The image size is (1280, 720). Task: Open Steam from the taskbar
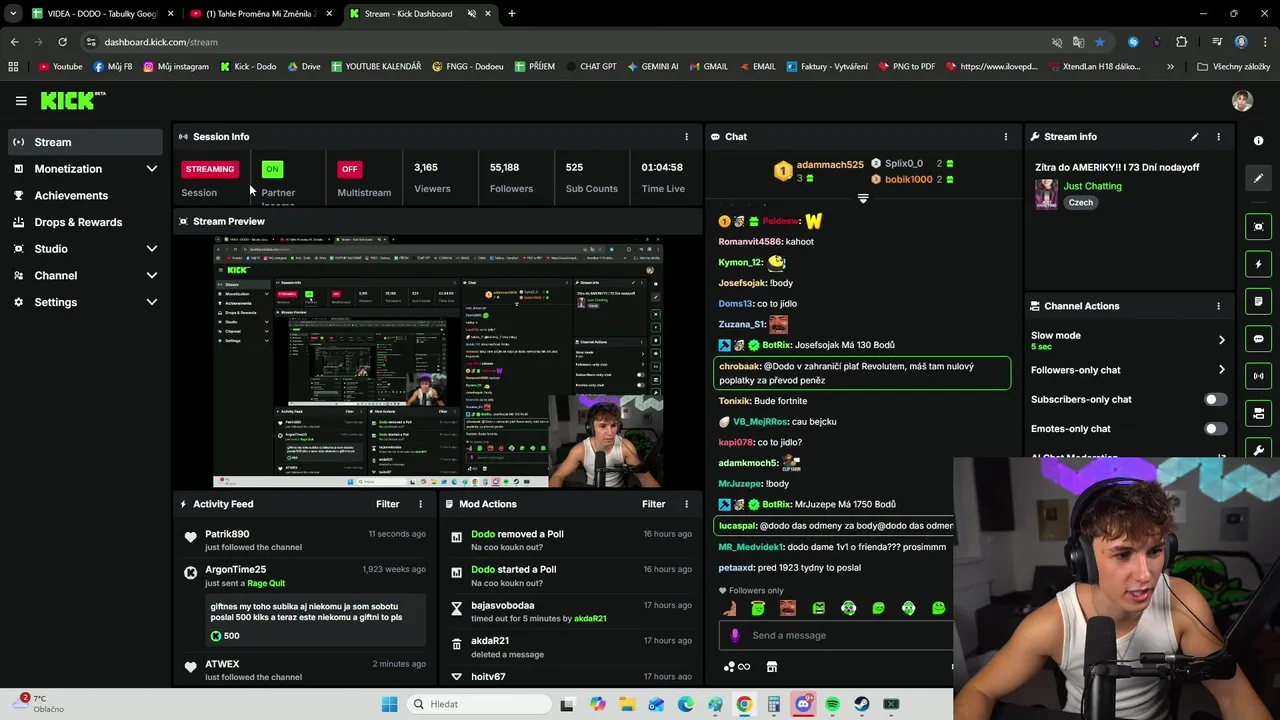(x=862, y=704)
